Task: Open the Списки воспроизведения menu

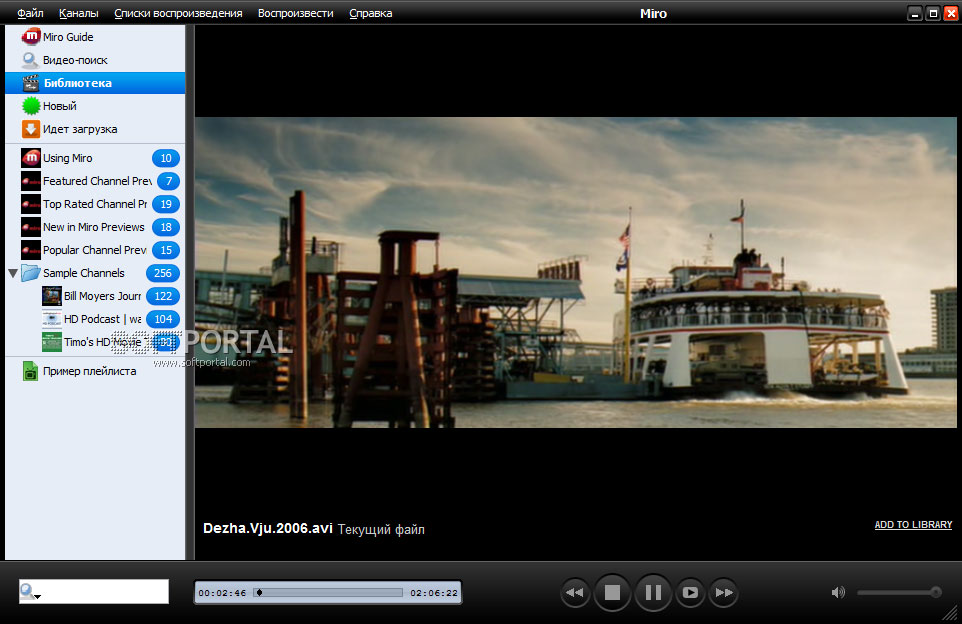Action: pos(178,13)
